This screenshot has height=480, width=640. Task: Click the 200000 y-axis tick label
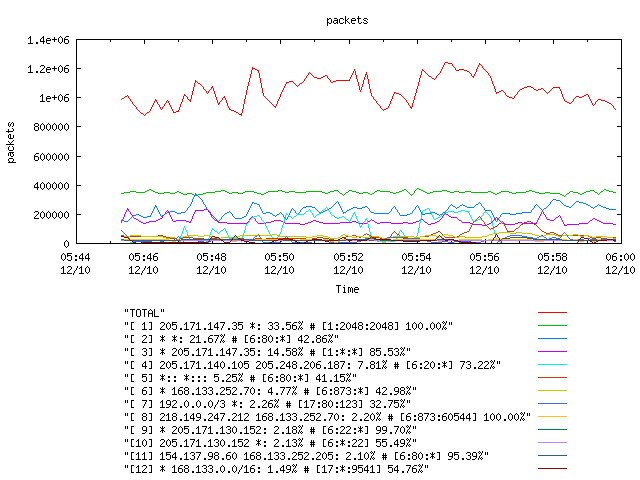(x=51, y=215)
